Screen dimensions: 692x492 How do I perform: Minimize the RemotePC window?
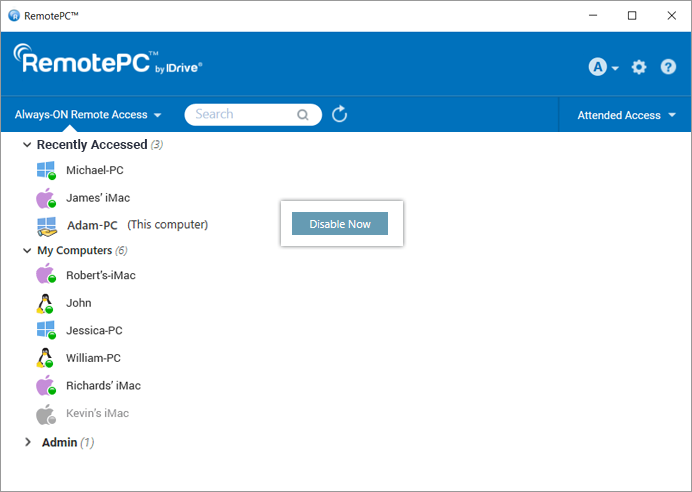point(593,15)
